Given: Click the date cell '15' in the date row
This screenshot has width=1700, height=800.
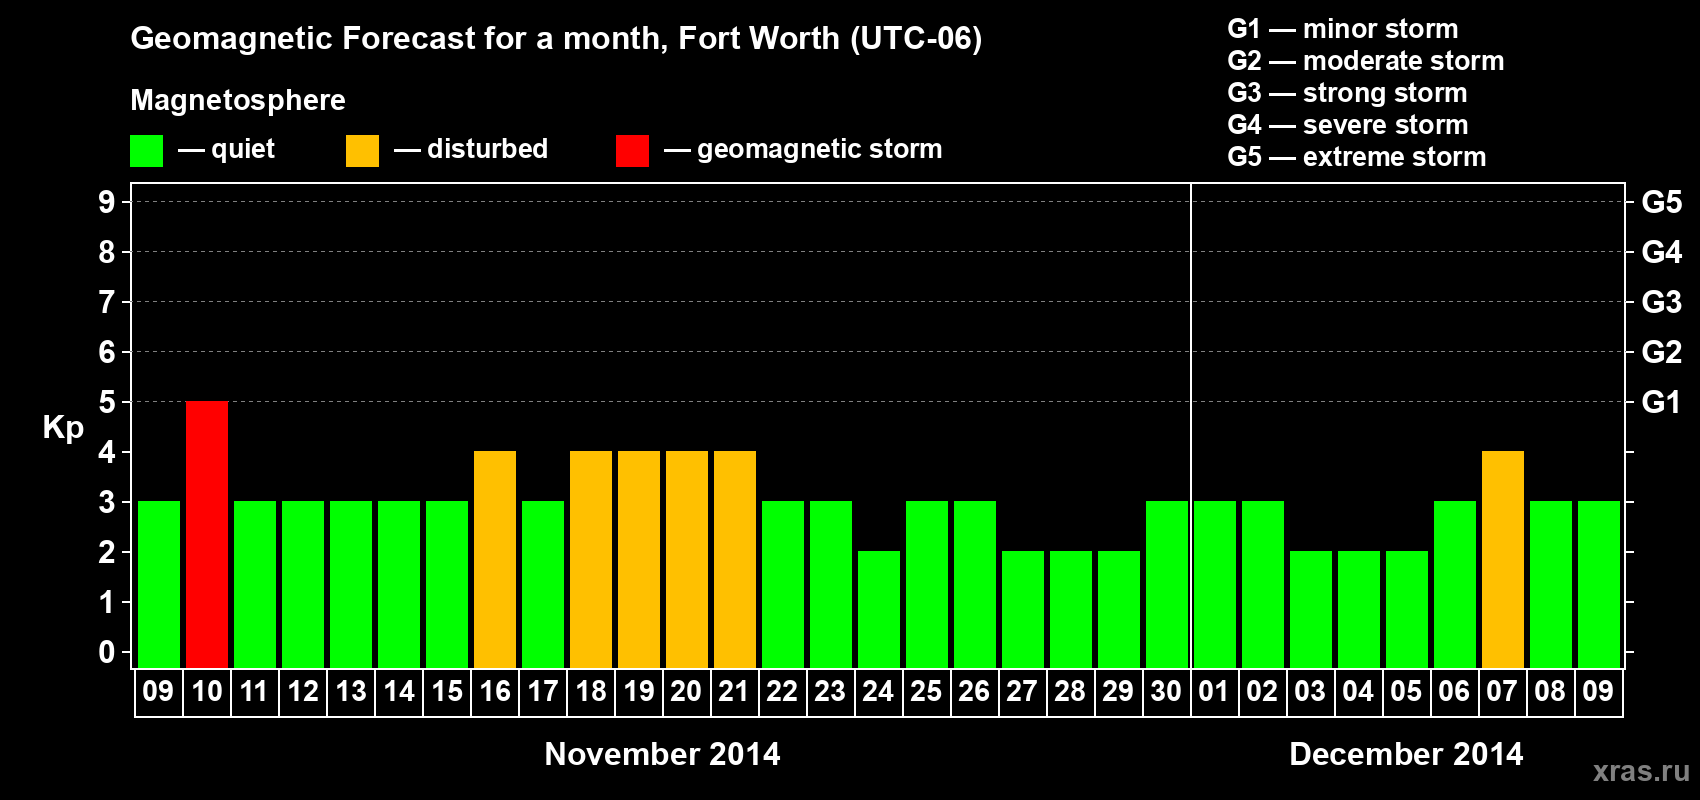Looking at the screenshot, I should pyautogui.click(x=447, y=692).
